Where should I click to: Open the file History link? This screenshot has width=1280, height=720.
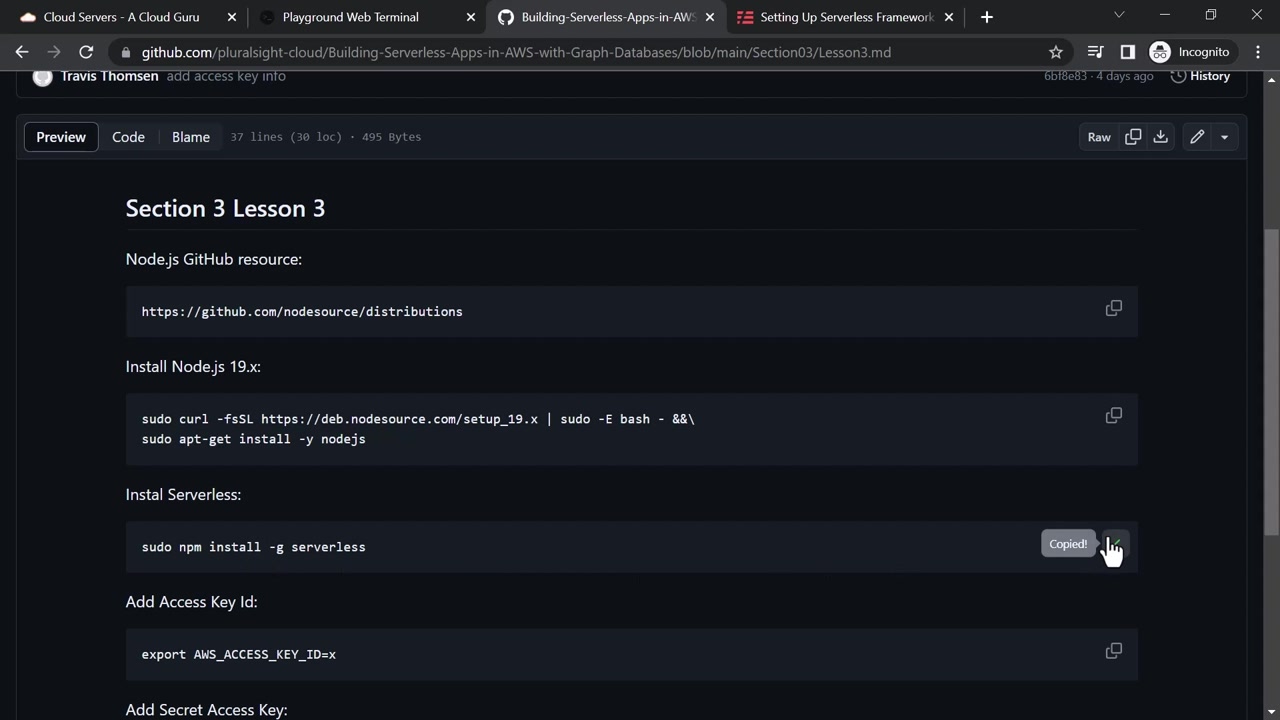[1200, 76]
